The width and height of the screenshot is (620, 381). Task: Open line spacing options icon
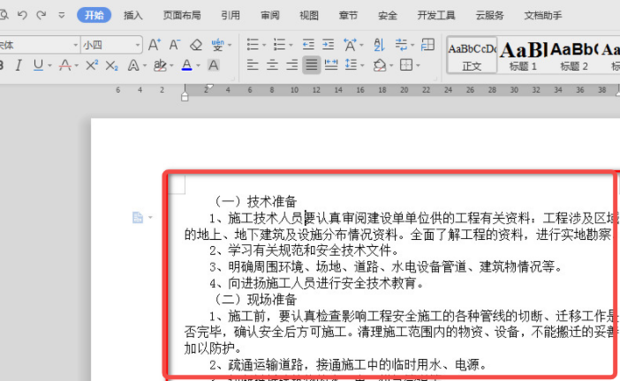pyautogui.click(x=351, y=65)
